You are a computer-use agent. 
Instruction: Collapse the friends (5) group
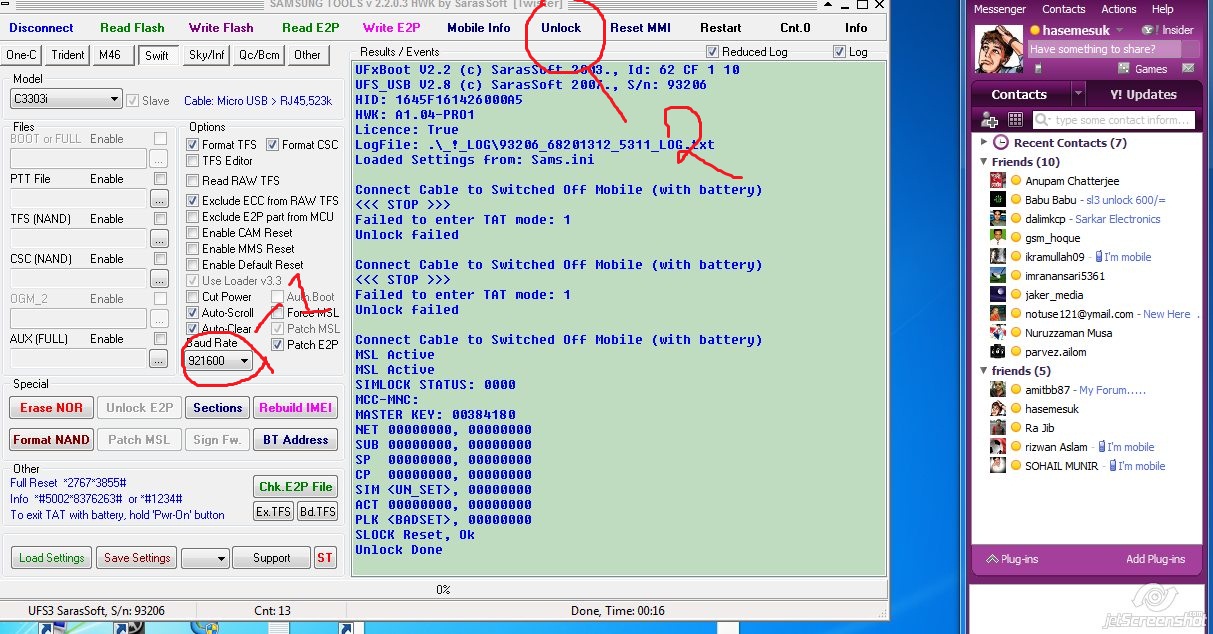984,371
